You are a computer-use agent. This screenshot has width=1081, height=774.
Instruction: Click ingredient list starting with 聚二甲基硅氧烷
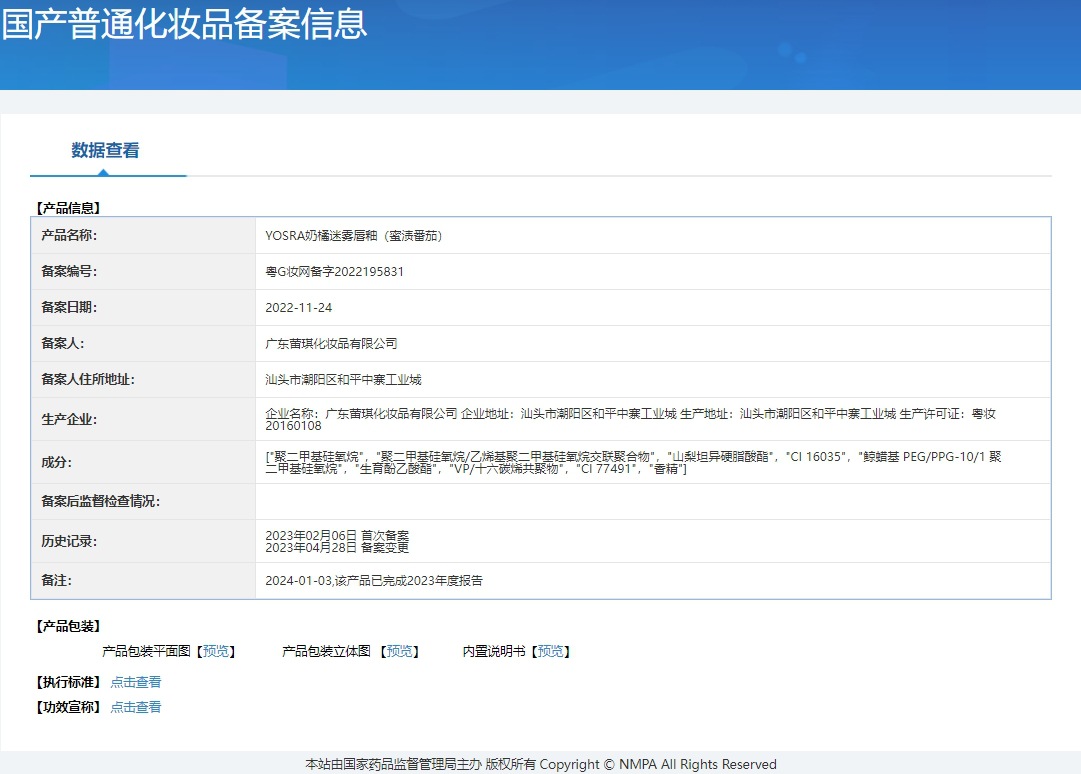(633, 462)
